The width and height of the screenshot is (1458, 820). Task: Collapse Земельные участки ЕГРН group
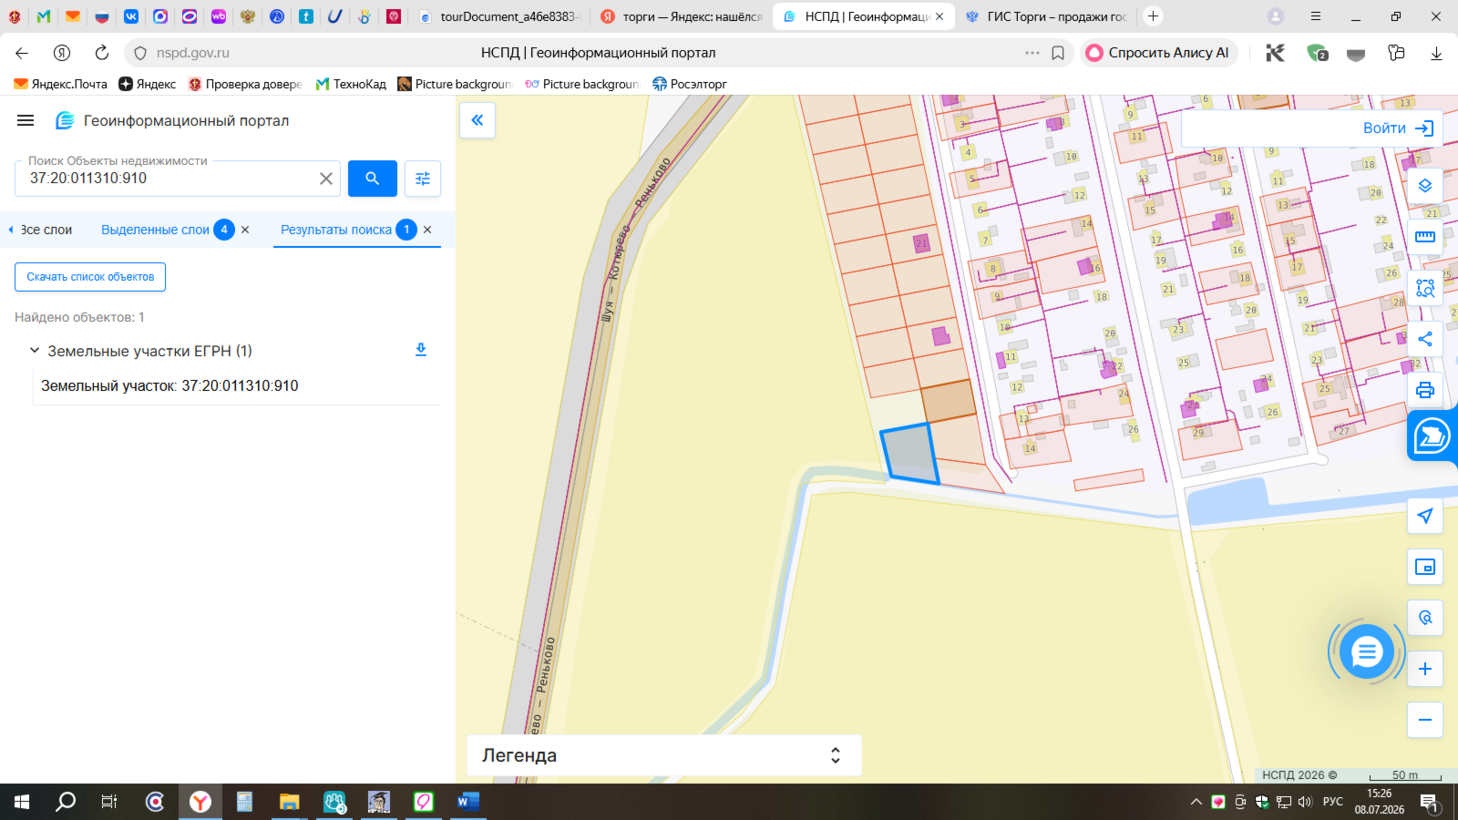pyautogui.click(x=34, y=351)
